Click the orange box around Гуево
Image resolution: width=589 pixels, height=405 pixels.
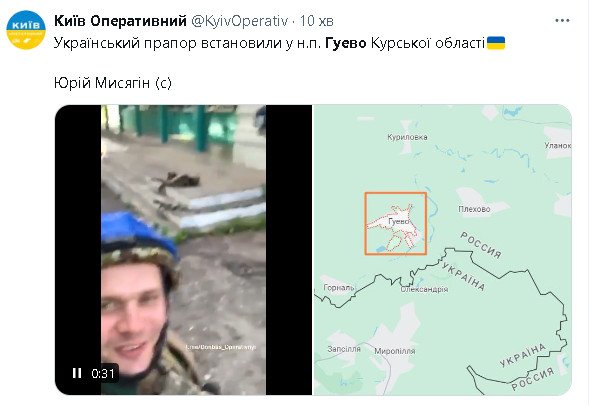click(396, 224)
